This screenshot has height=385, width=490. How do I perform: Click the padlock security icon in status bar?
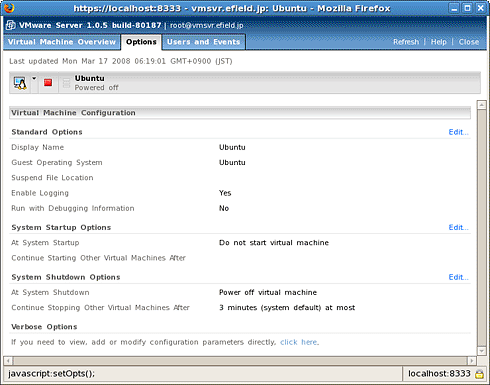479,374
